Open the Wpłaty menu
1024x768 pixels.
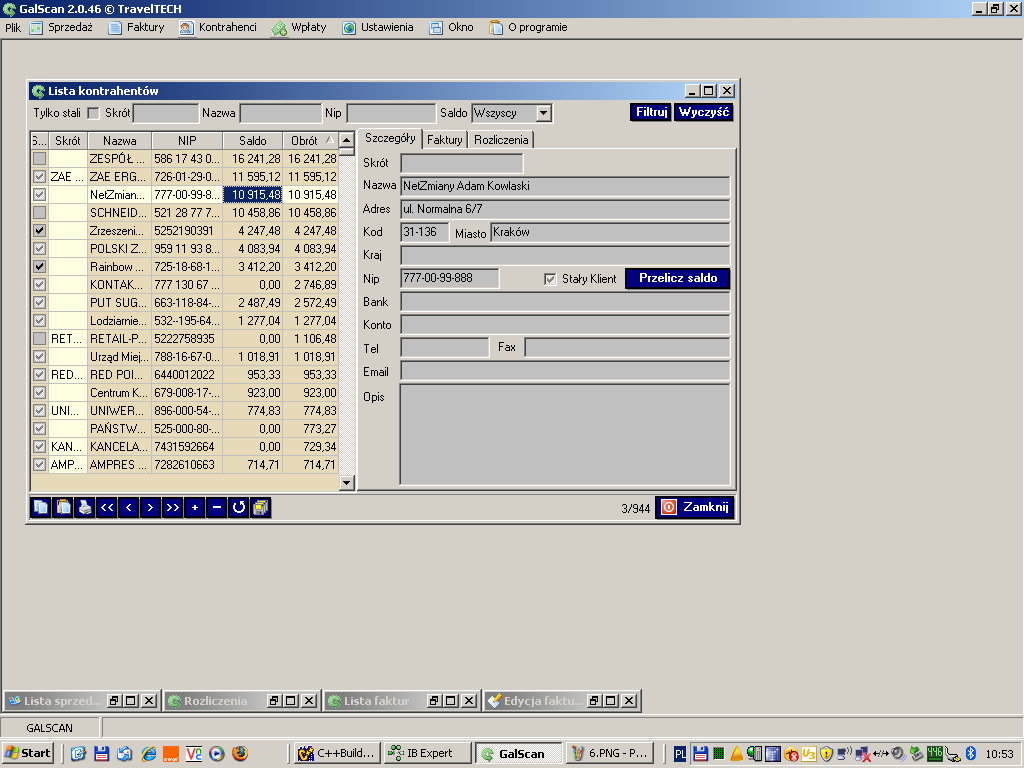(299, 27)
